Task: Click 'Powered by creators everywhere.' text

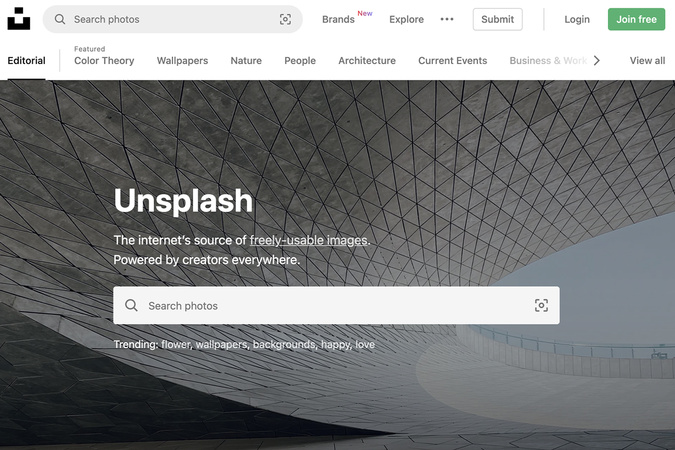Action: pyautogui.click(x=207, y=260)
